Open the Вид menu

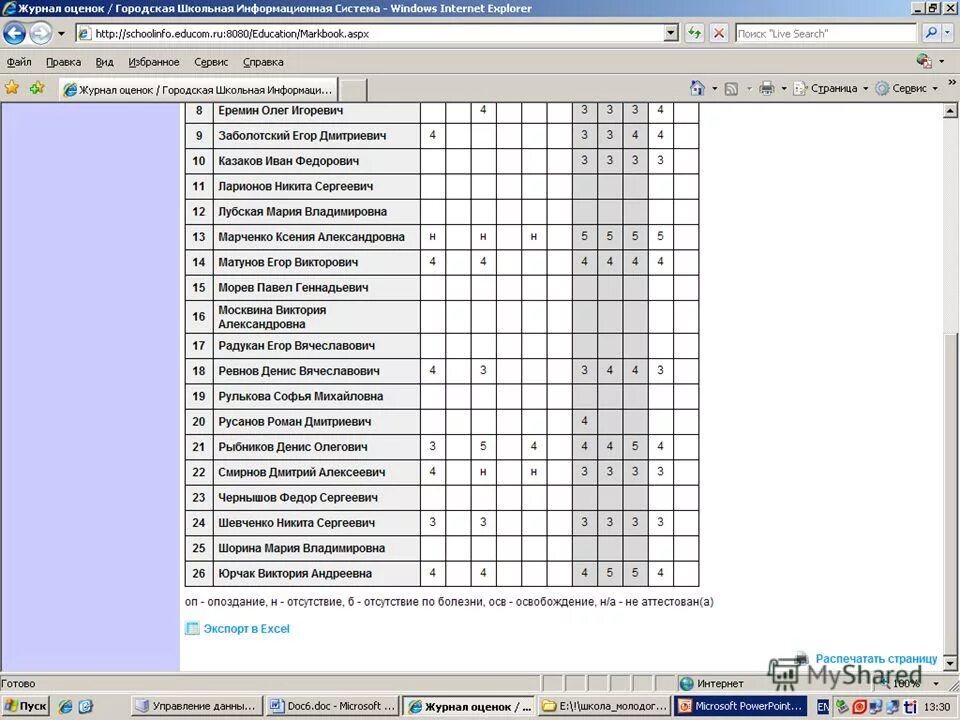click(104, 62)
